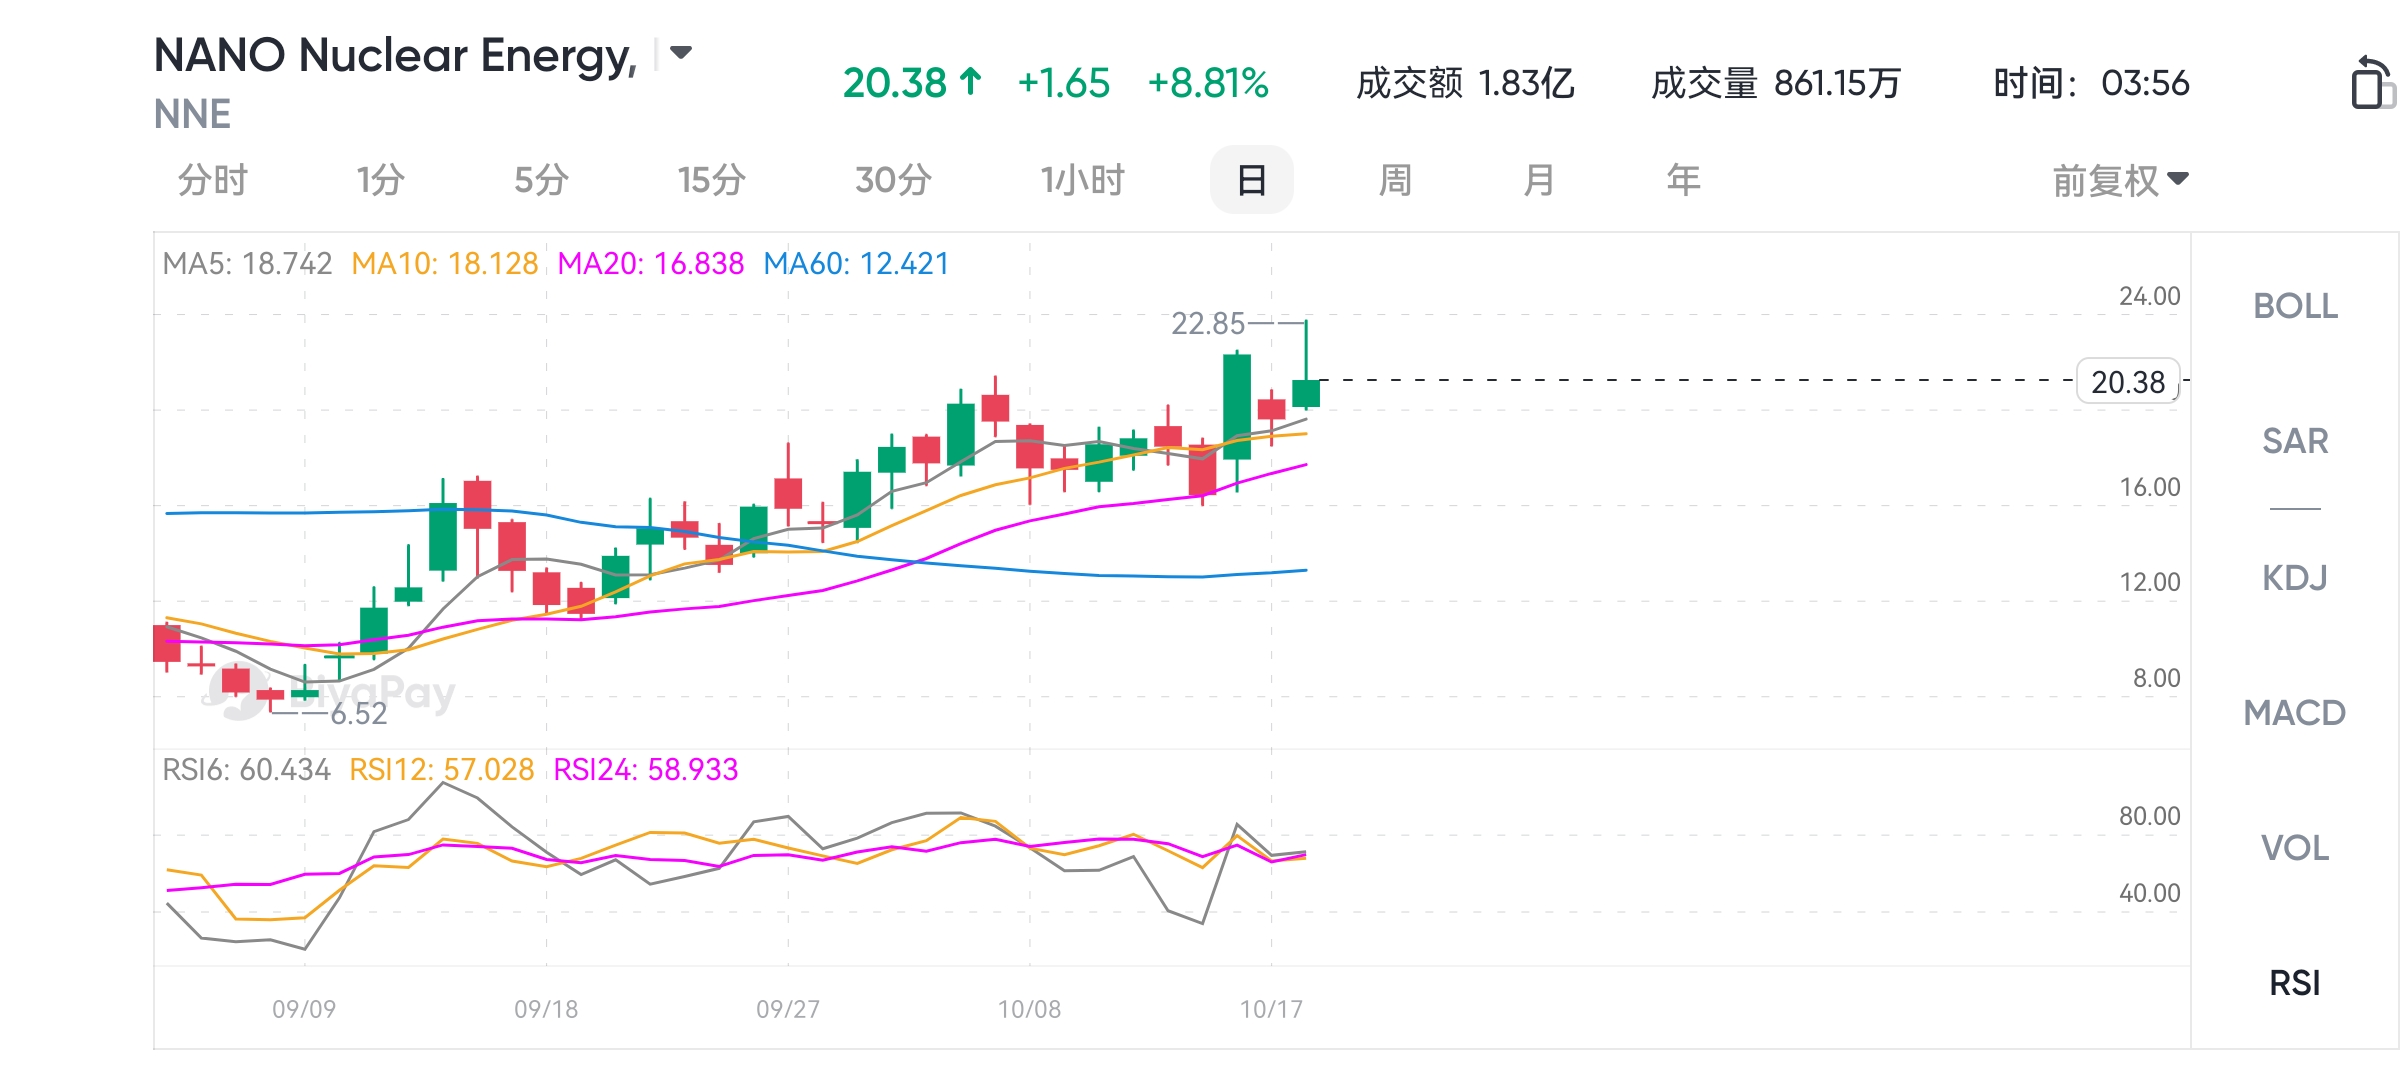Switch to the 分时 intraday tab
This screenshot has height=1080, width=2400.
coord(213,180)
